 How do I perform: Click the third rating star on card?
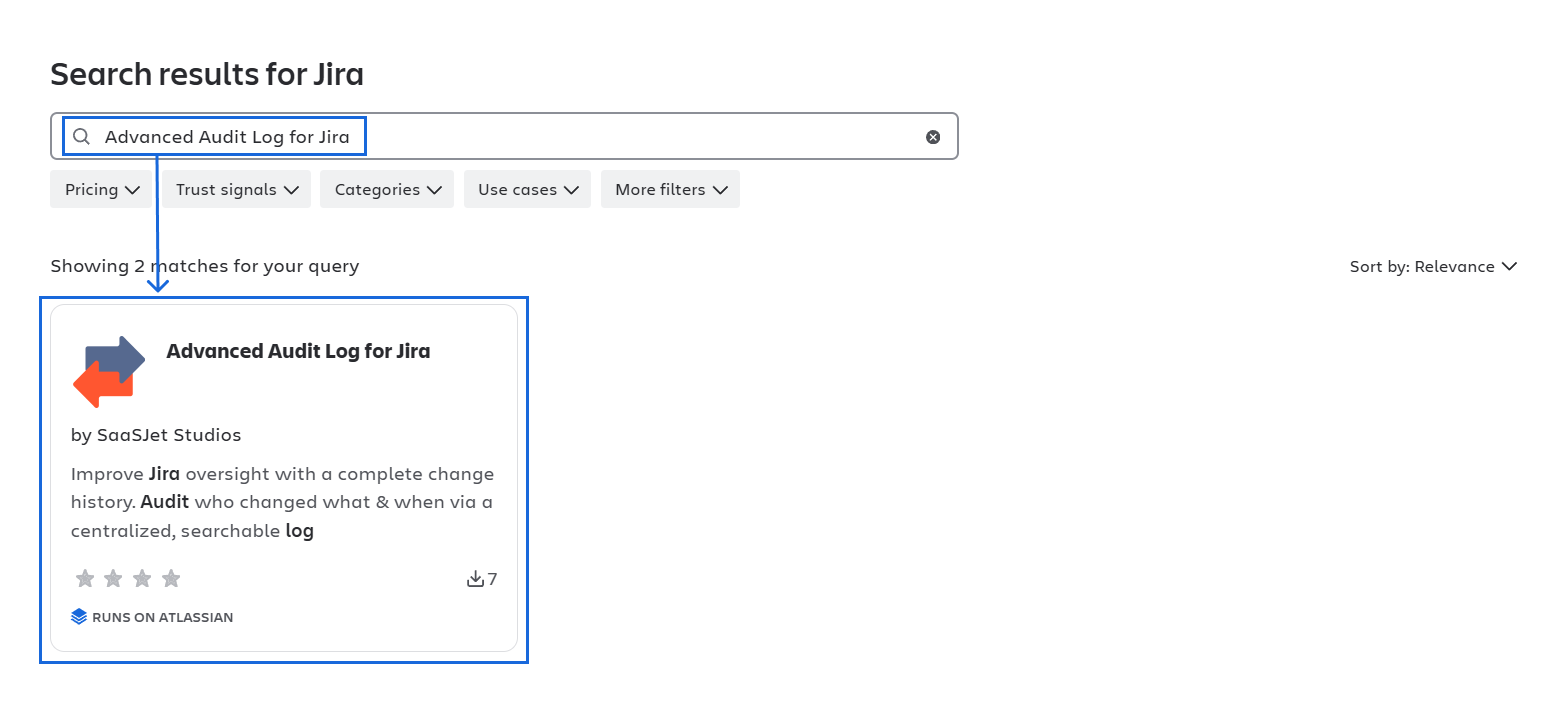point(142,579)
